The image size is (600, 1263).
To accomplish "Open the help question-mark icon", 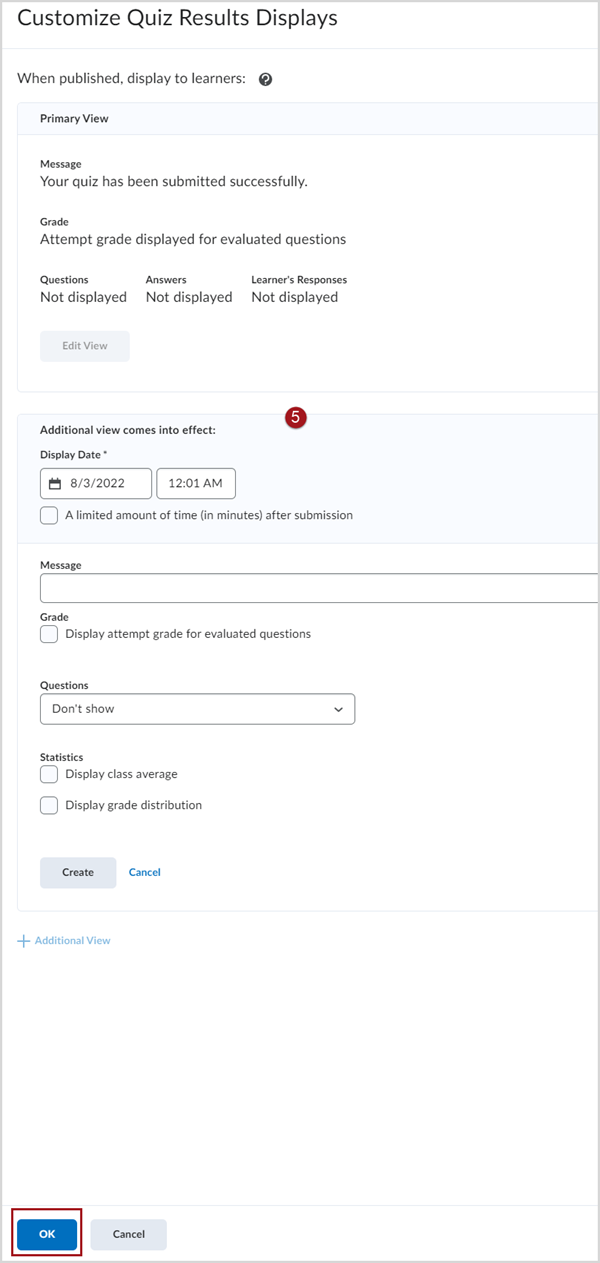I will point(265,79).
